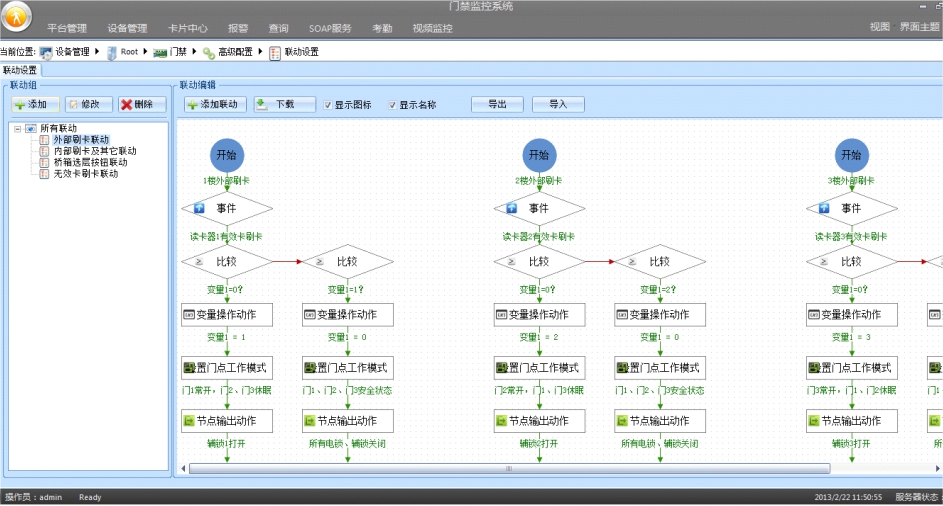
Task: Click the 联动设置 breadcrumb icon
Action: click(275, 53)
